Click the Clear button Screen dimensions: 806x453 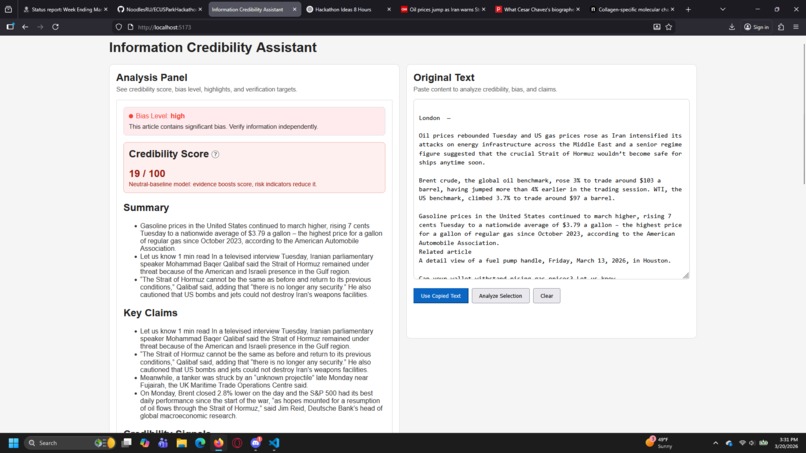click(x=546, y=296)
